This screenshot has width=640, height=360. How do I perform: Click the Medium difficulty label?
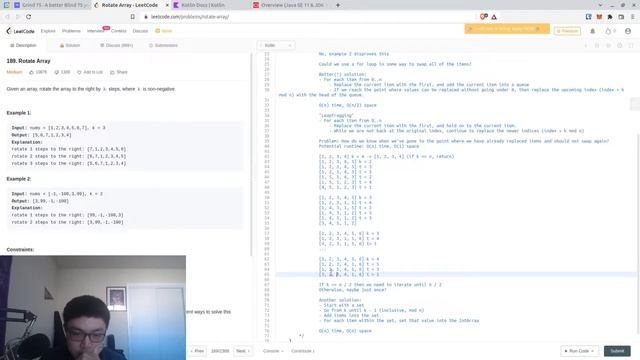[x=14, y=72]
